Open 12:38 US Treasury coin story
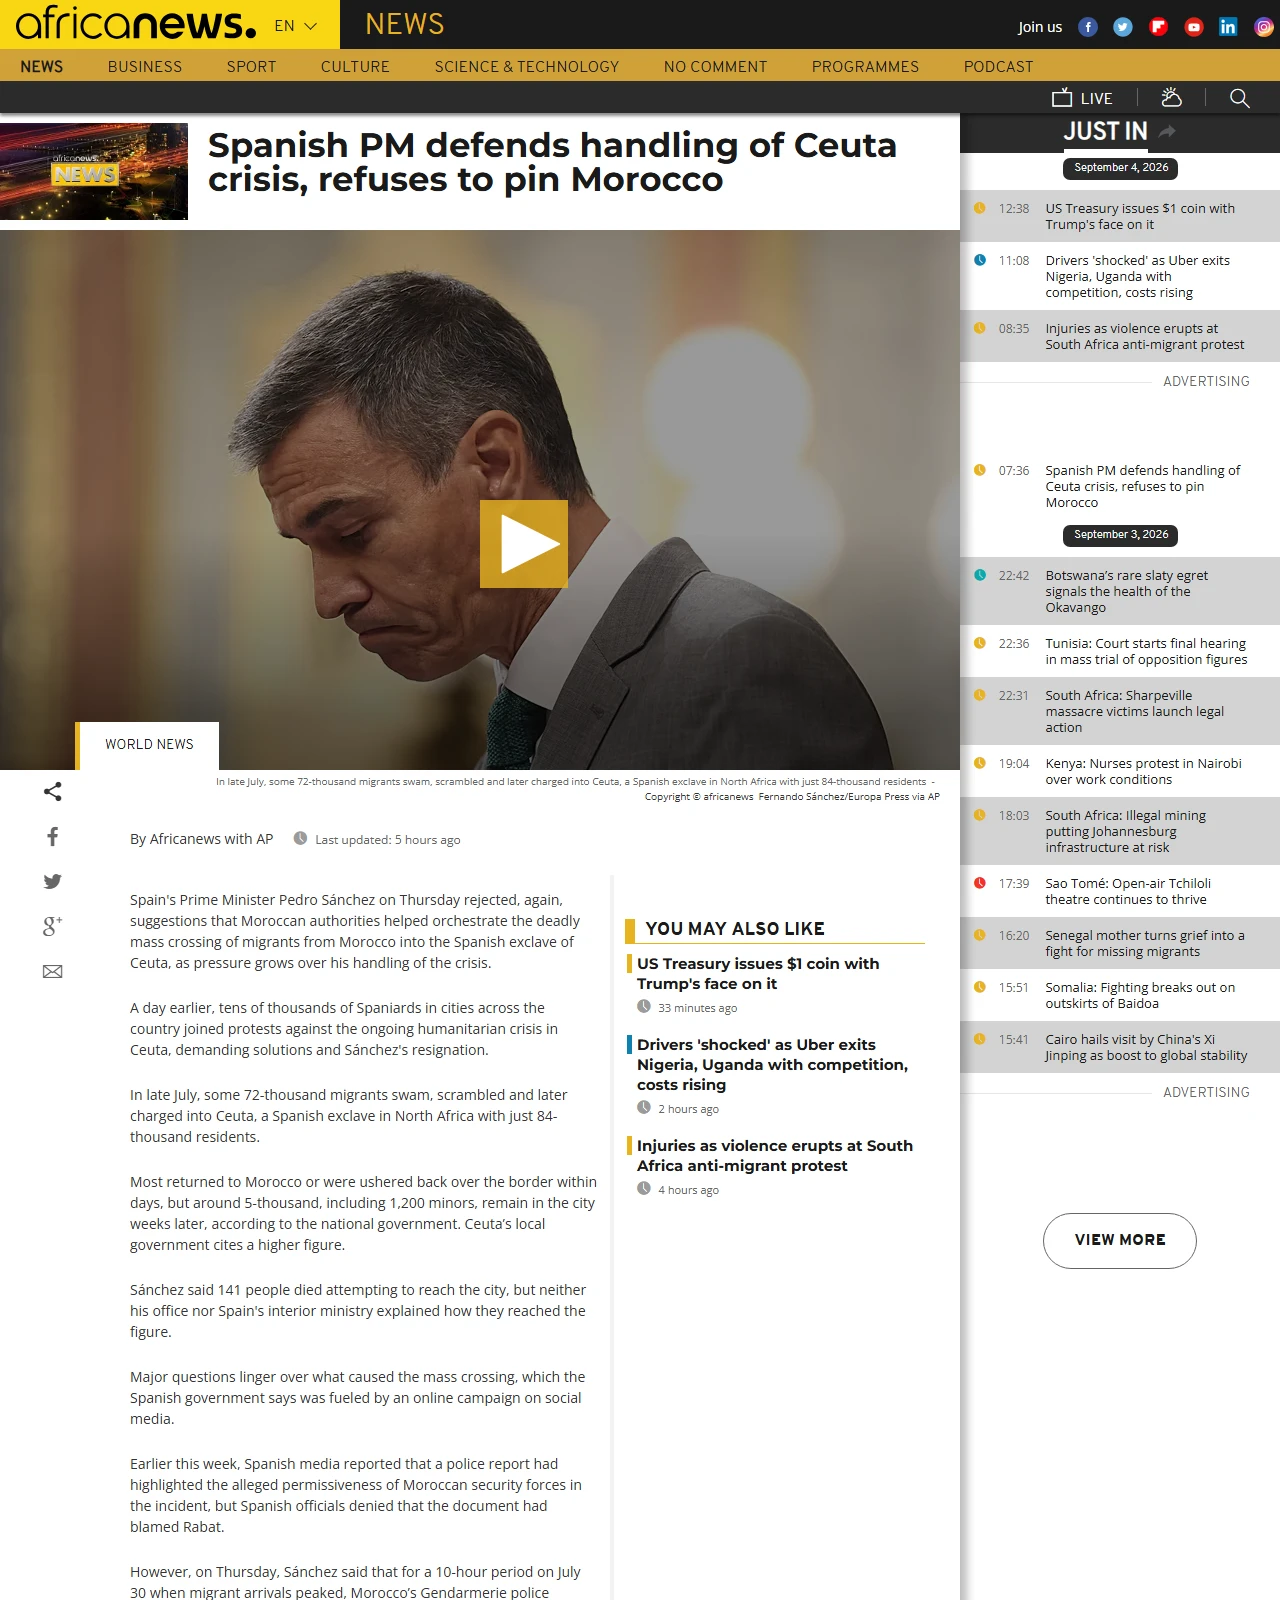 [x=1120, y=216]
